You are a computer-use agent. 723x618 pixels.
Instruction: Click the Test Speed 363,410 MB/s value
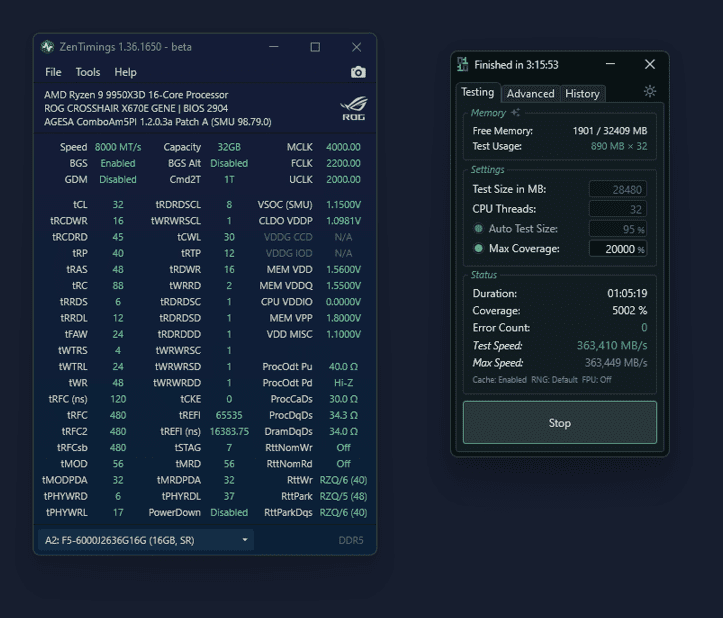[x=612, y=345]
